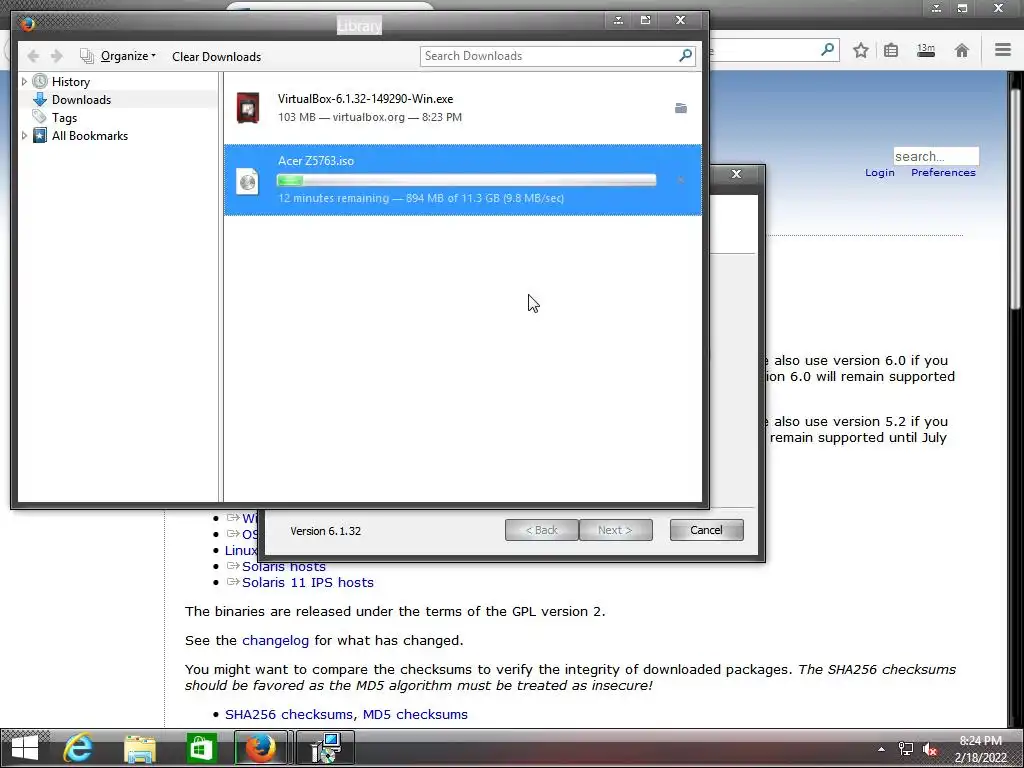Select Tags in the sidebar
Screen dimensions: 1024x768
64,118
